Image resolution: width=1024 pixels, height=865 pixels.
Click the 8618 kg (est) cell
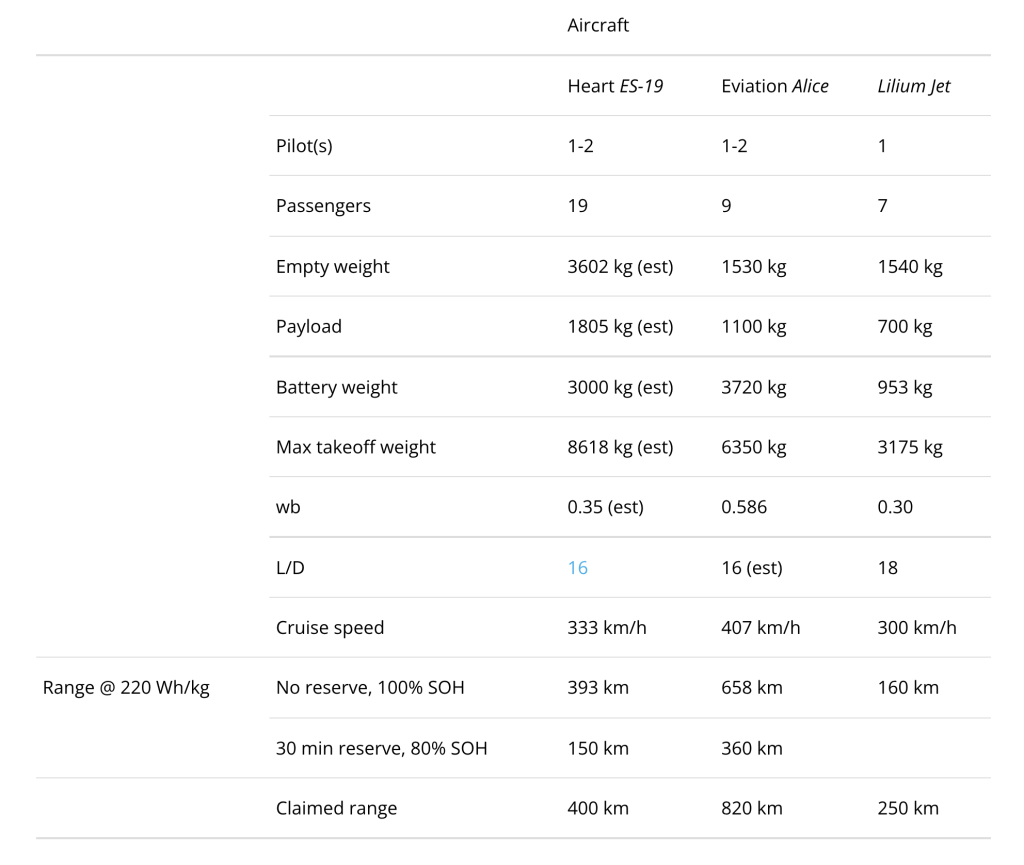tap(620, 447)
